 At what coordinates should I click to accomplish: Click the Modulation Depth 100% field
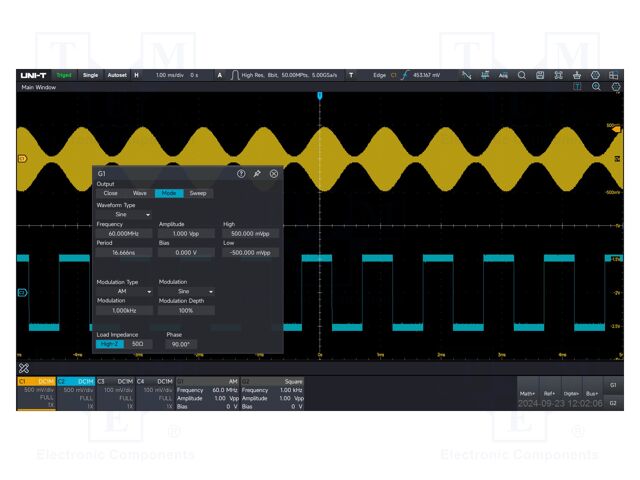coord(186,310)
